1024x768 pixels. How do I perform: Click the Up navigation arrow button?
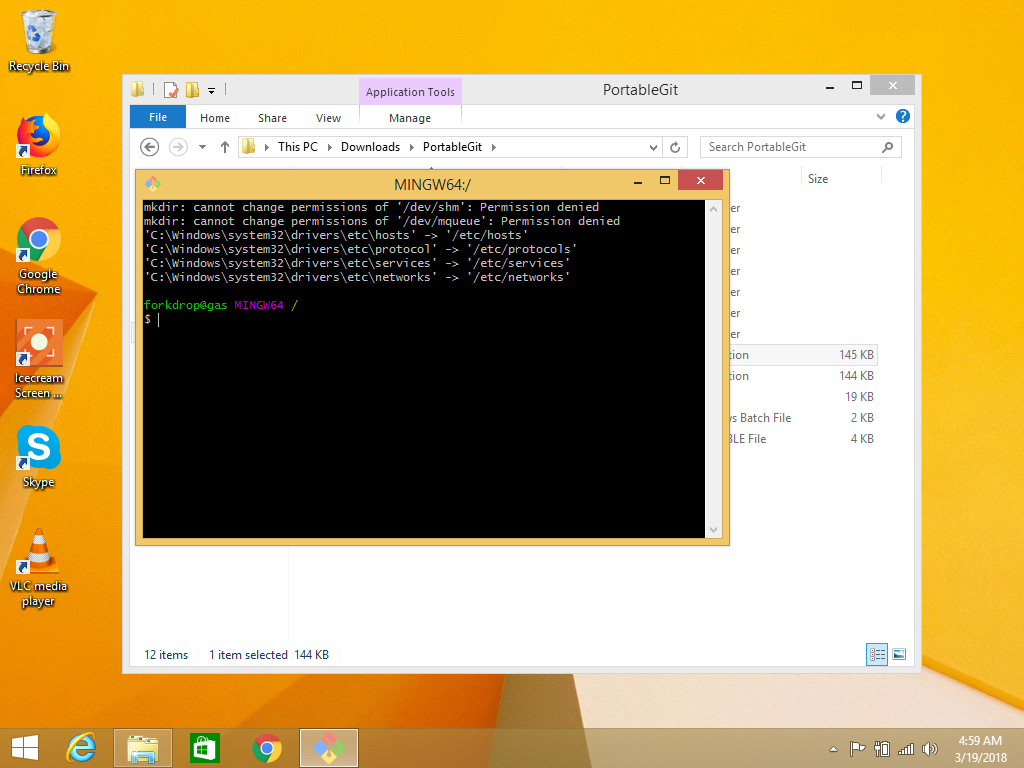224,146
